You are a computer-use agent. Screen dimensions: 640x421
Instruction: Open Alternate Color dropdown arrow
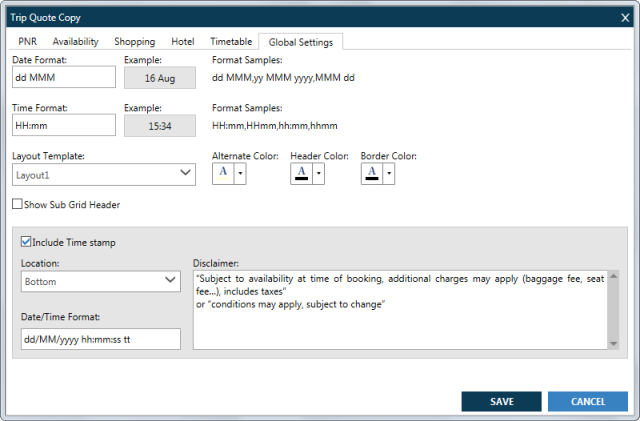point(240,173)
